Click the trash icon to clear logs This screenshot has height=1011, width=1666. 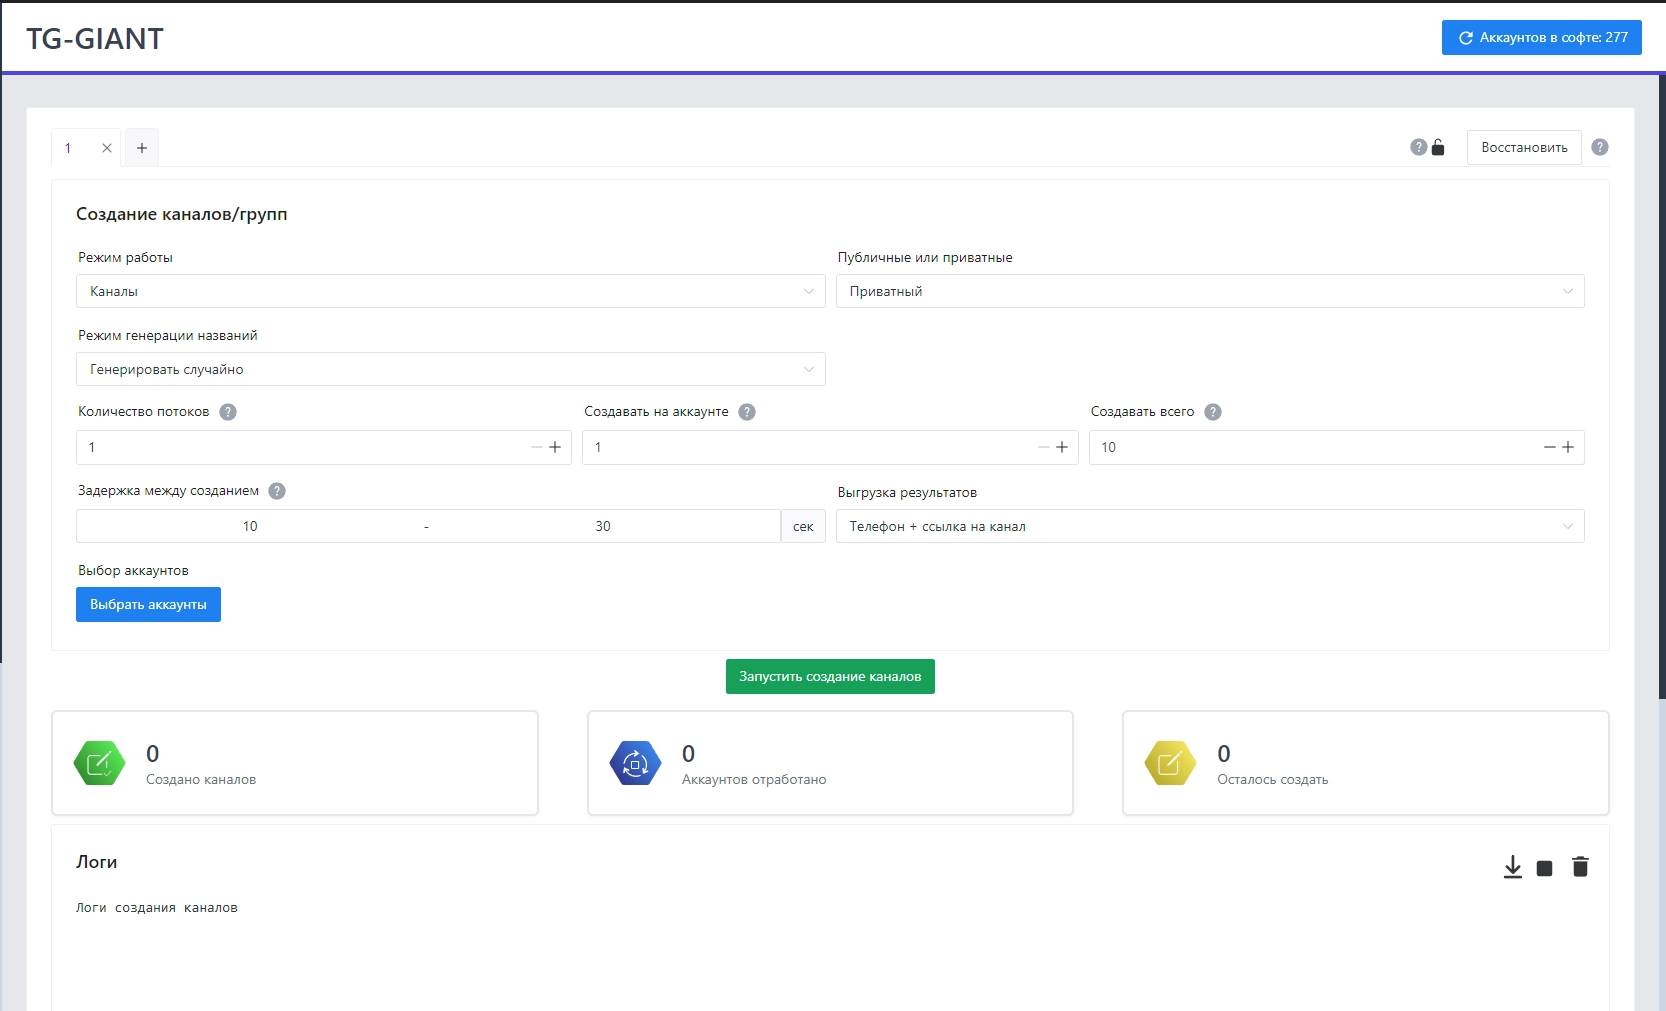(x=1580, y=867)
